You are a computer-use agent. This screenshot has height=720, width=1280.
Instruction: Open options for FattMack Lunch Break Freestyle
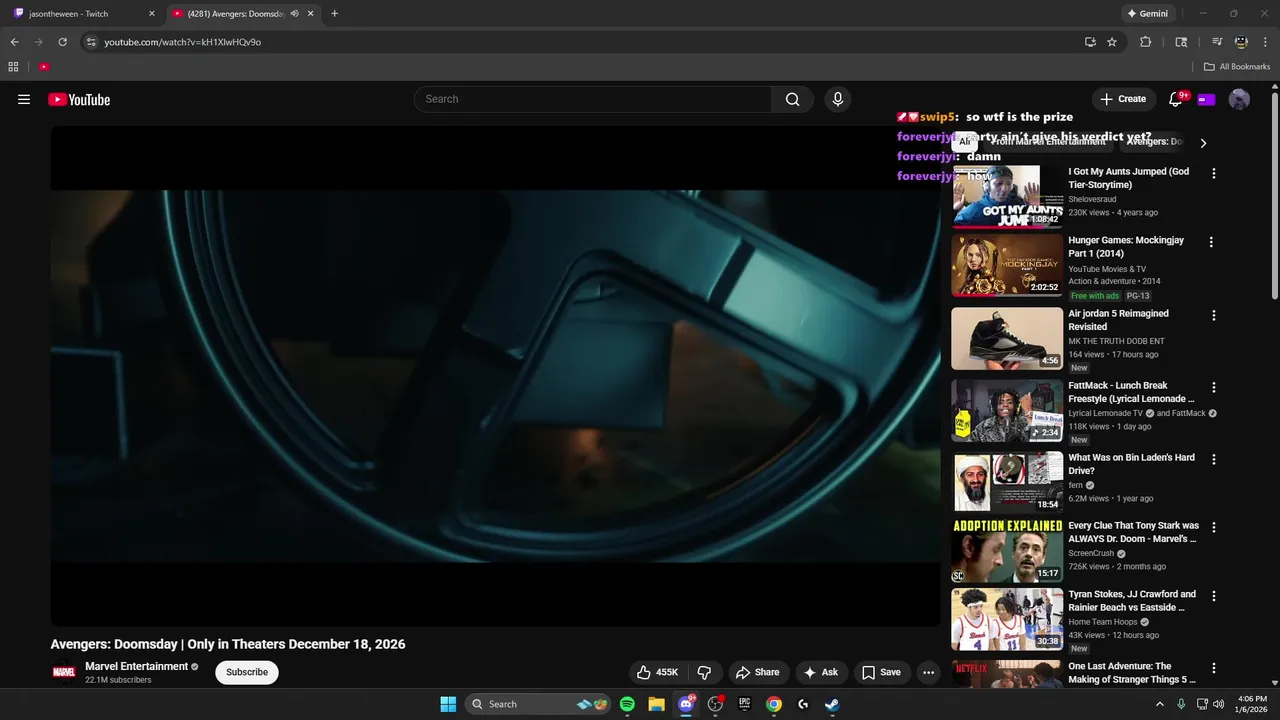pyautogui.click(x=1214, y=387)
